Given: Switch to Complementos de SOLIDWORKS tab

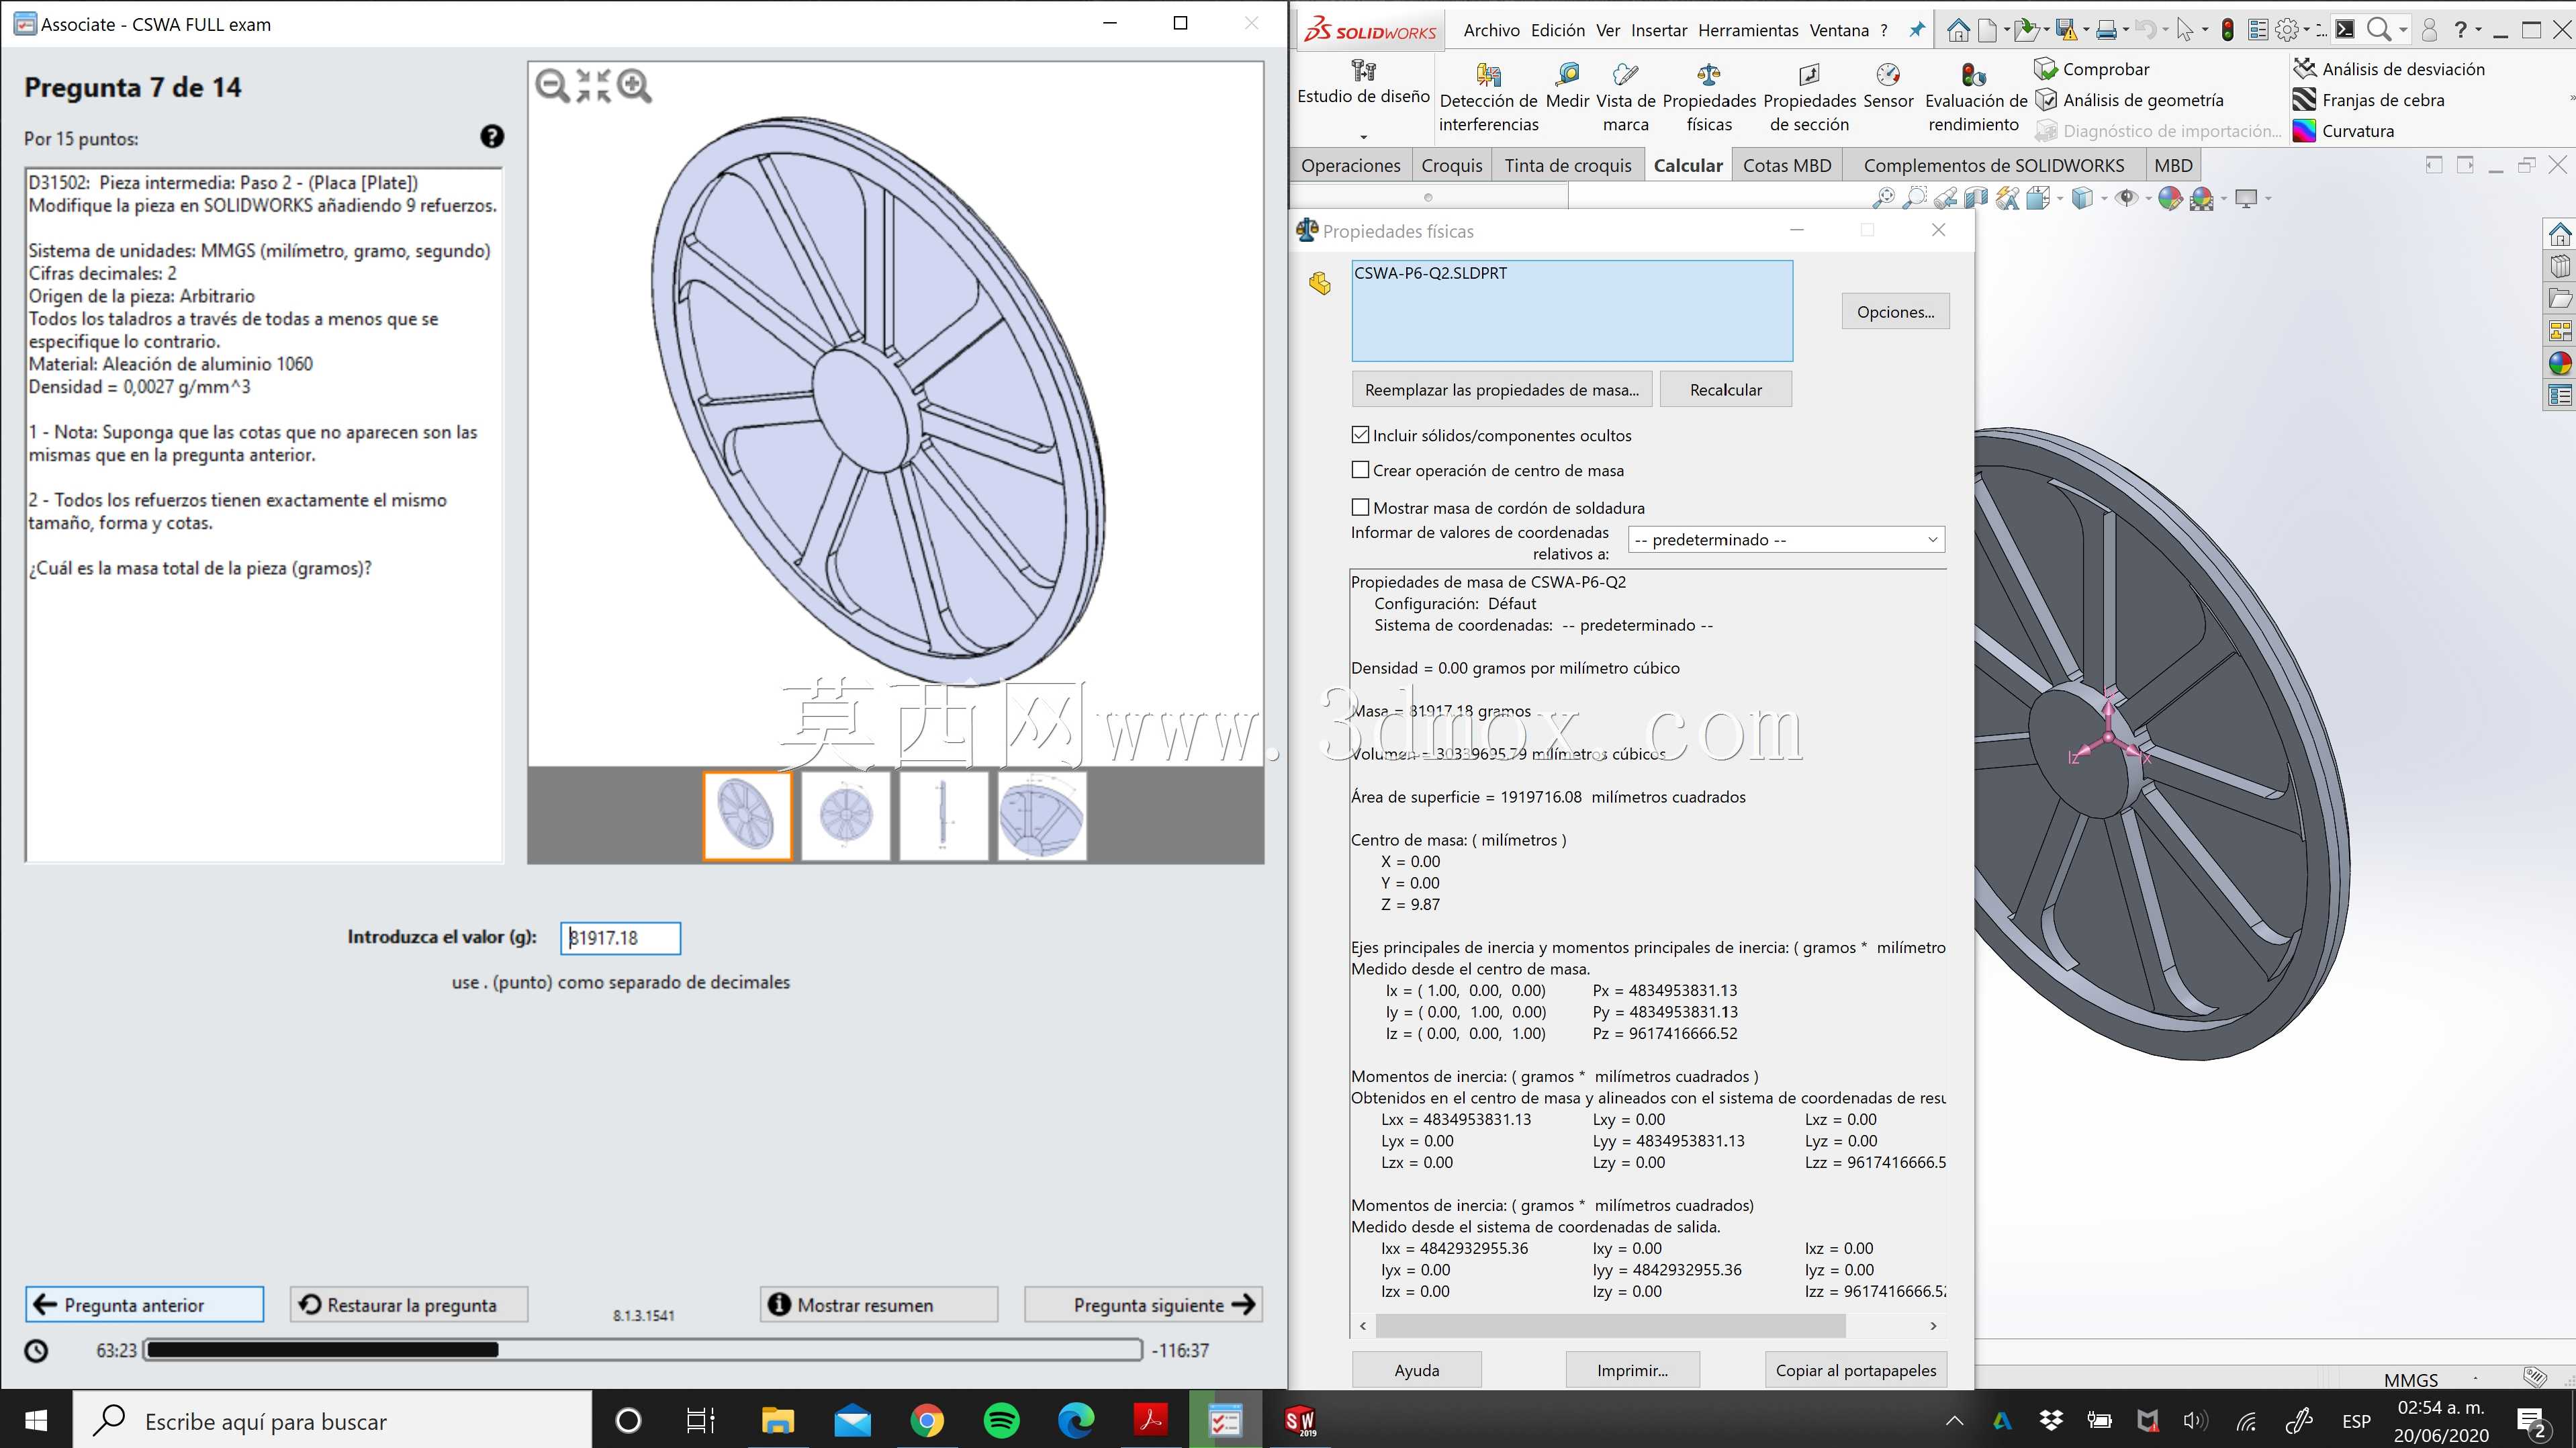Looking at the screenshot, I should click(x=1993, y=166).
